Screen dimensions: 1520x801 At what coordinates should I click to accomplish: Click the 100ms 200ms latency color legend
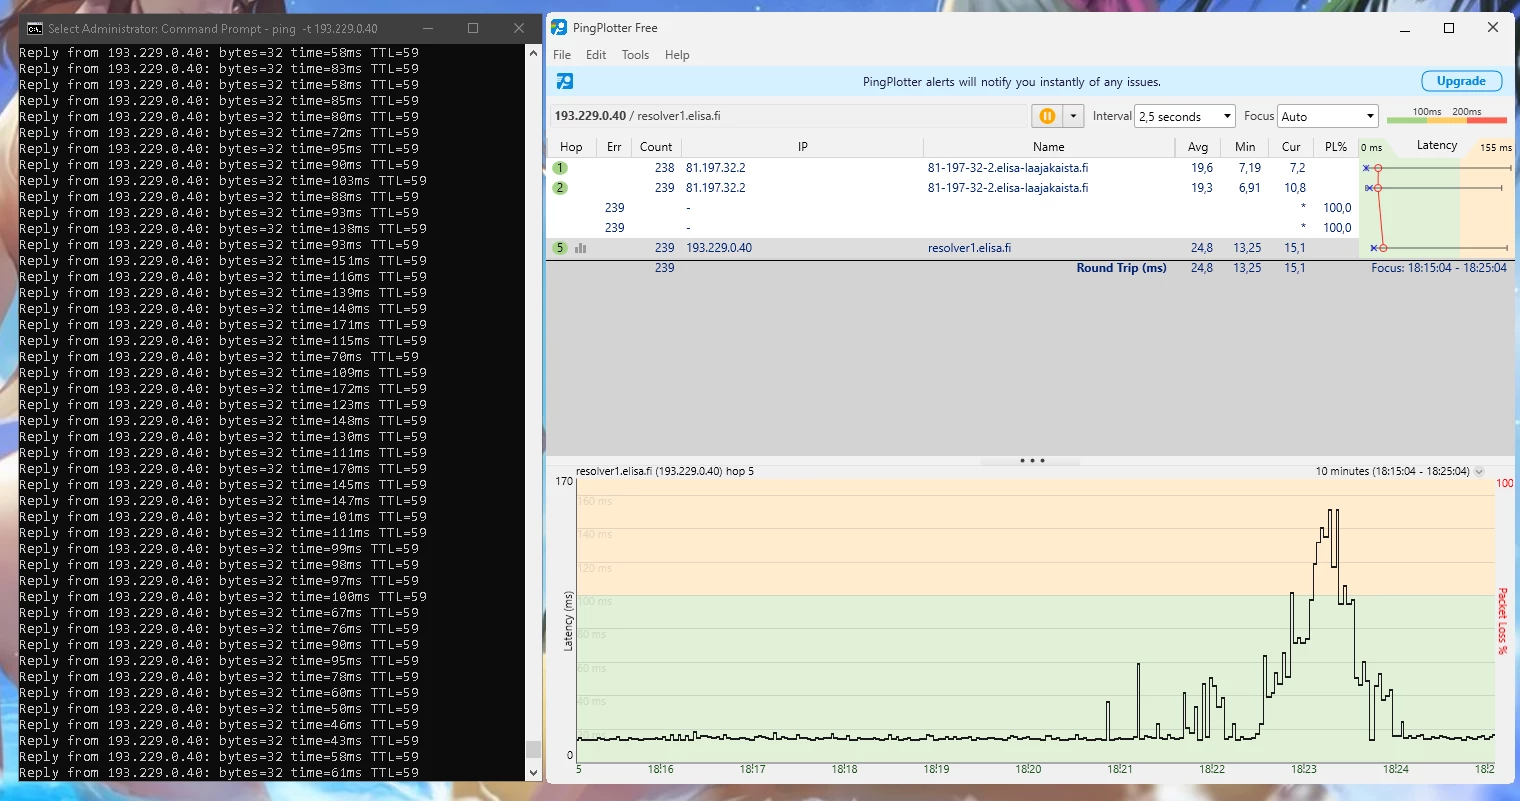(x=1446, y=116)
